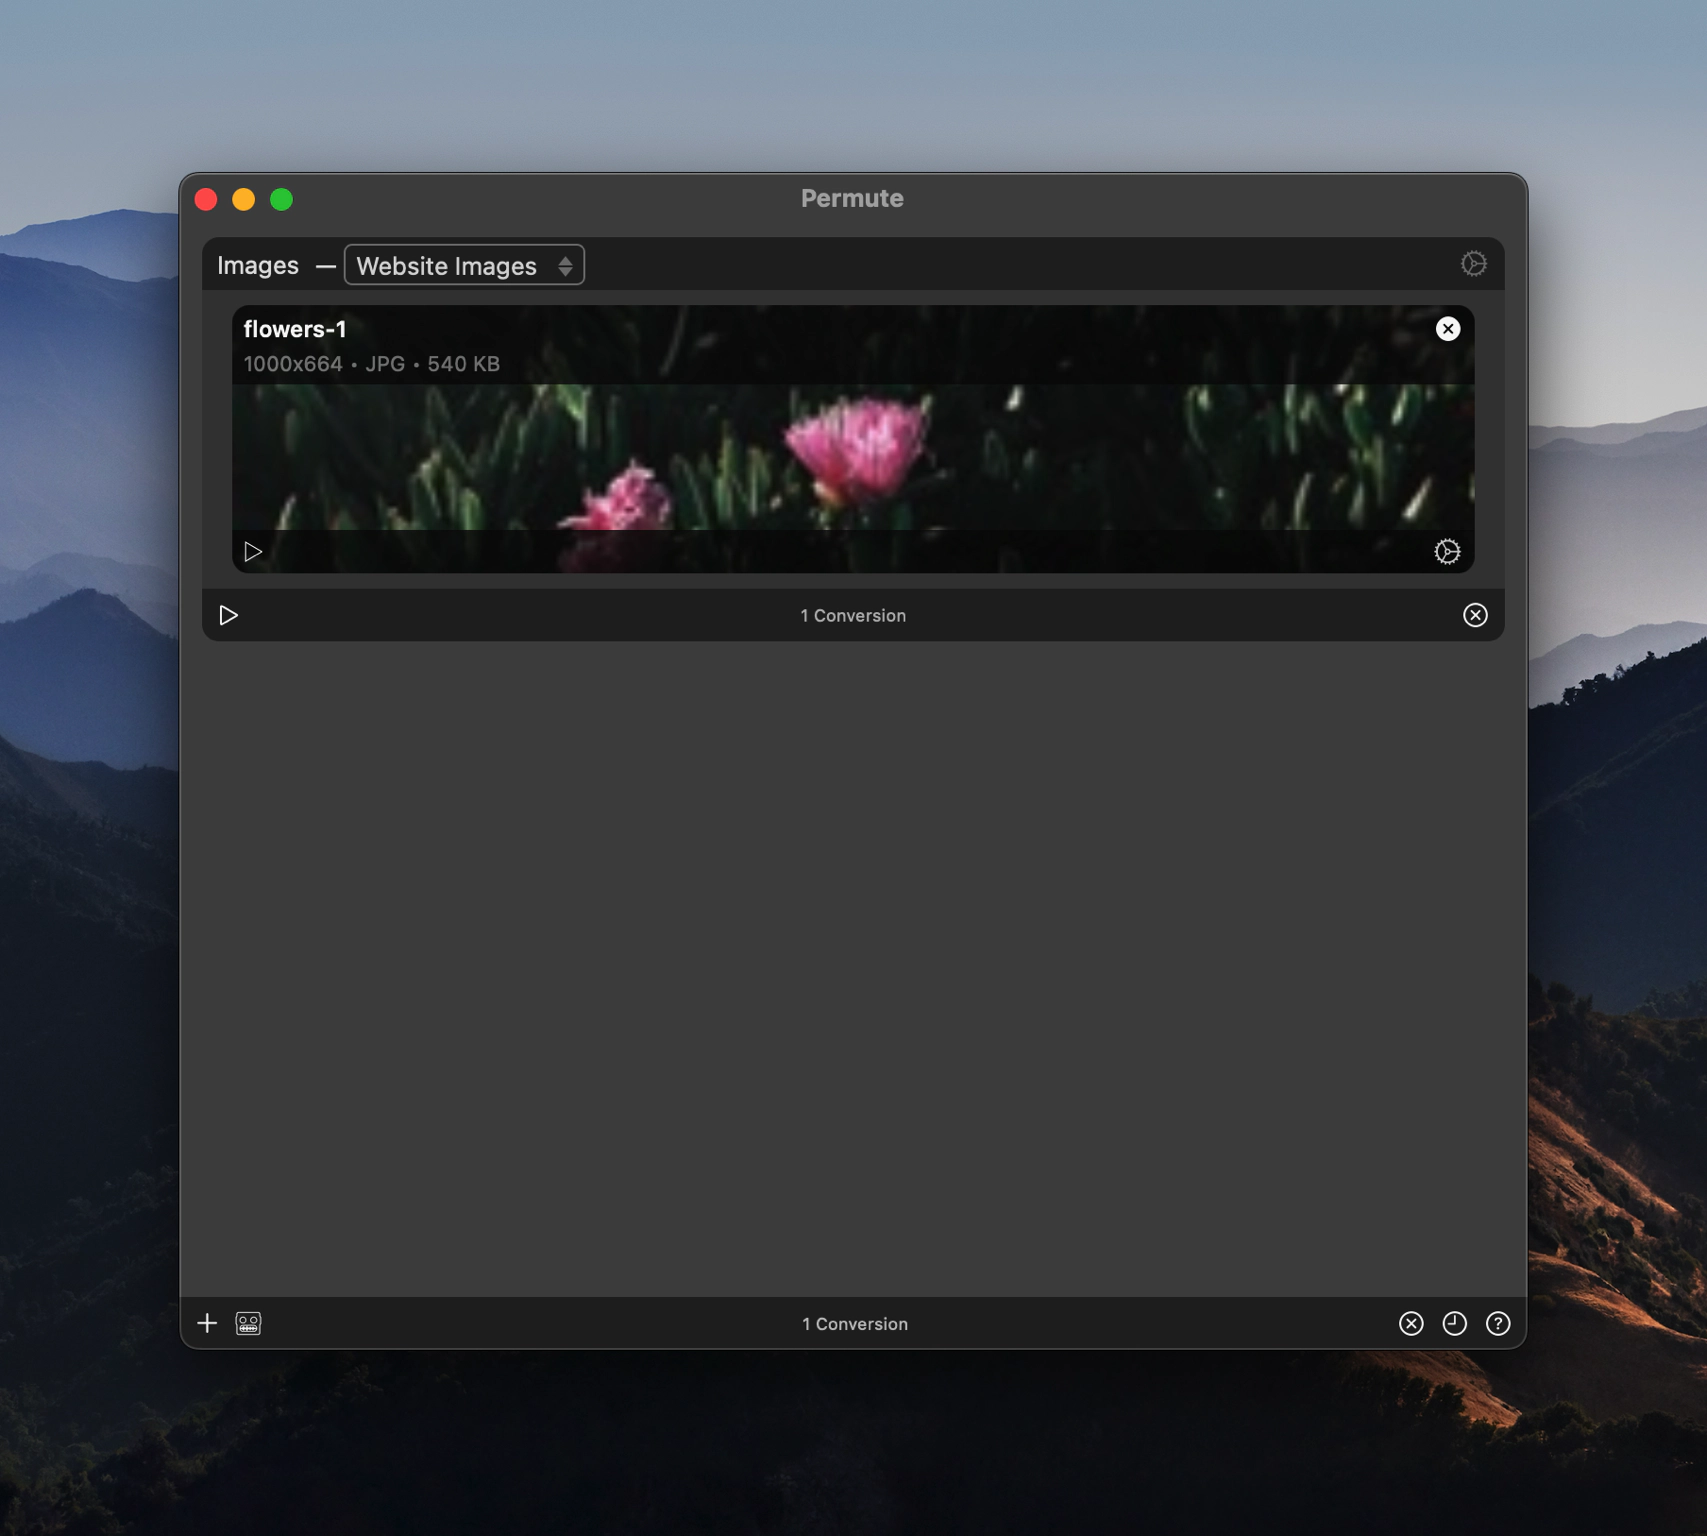
Task: Click the 1000x664 • JPG • 540 KB details
Action: pos(372,364)
